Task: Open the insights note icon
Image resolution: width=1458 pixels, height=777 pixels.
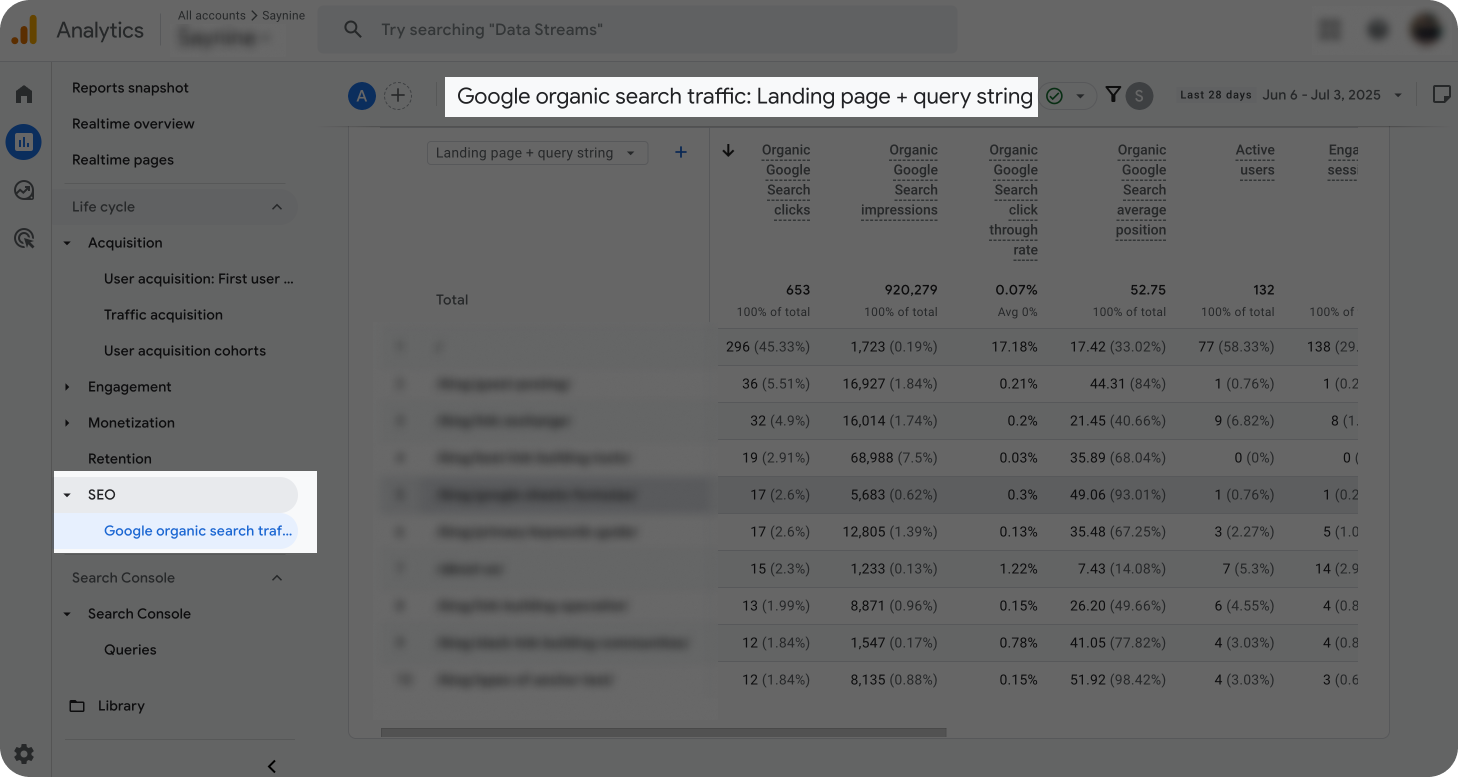Action: 1441,94
